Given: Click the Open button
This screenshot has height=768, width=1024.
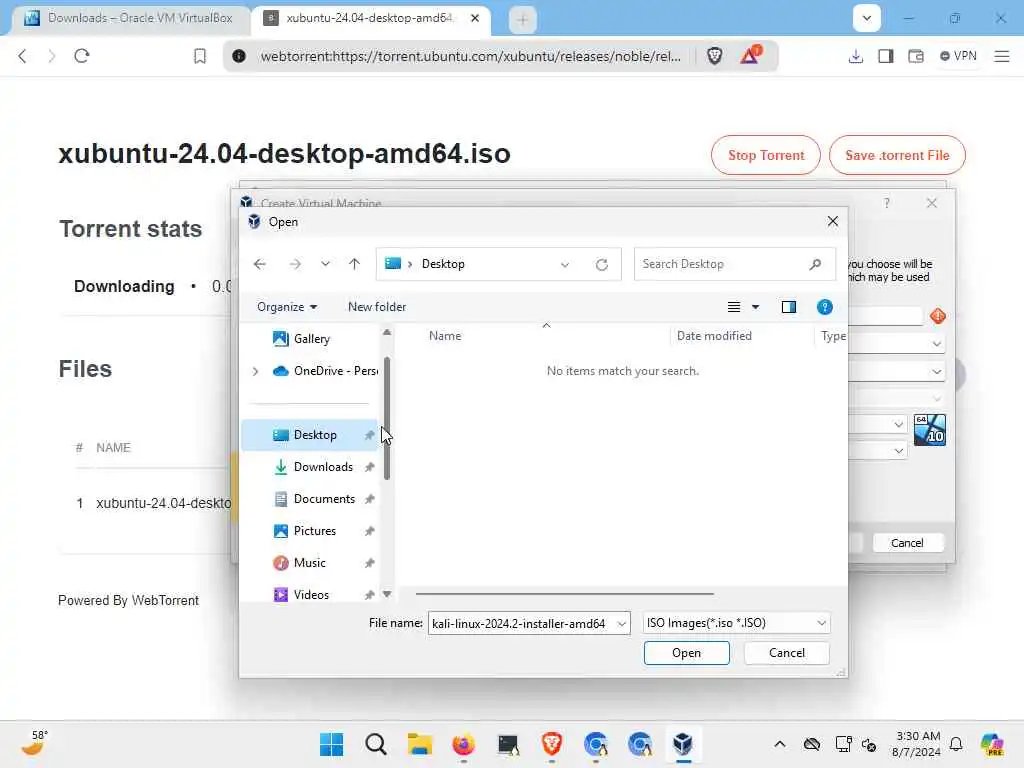Looking at the screenshot, I should coord(686,653).
